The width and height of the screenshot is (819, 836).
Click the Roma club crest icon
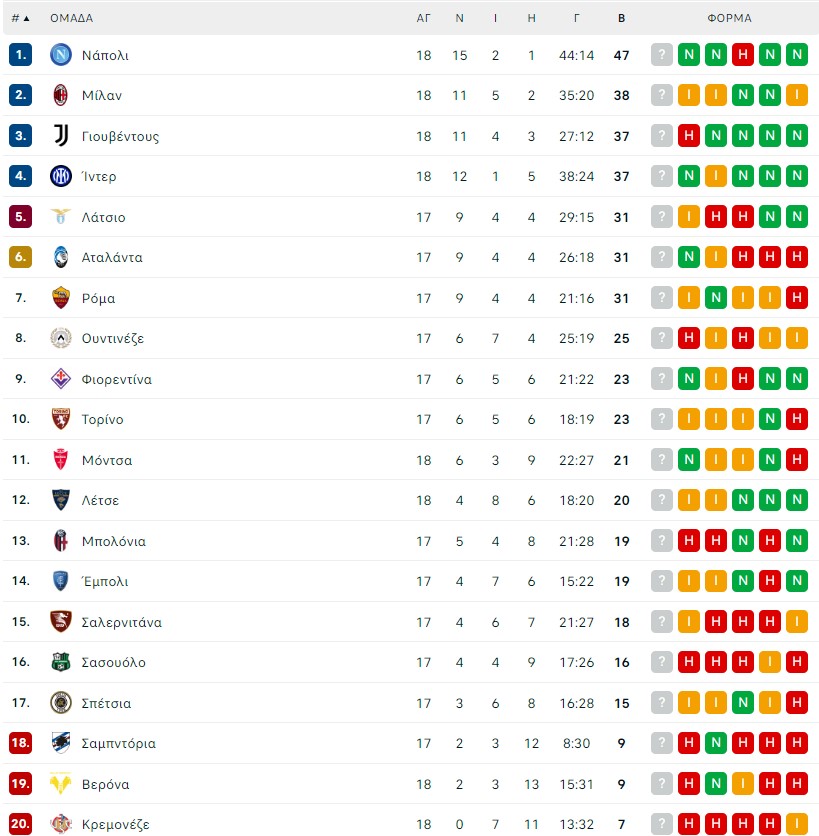pos(61,298)
